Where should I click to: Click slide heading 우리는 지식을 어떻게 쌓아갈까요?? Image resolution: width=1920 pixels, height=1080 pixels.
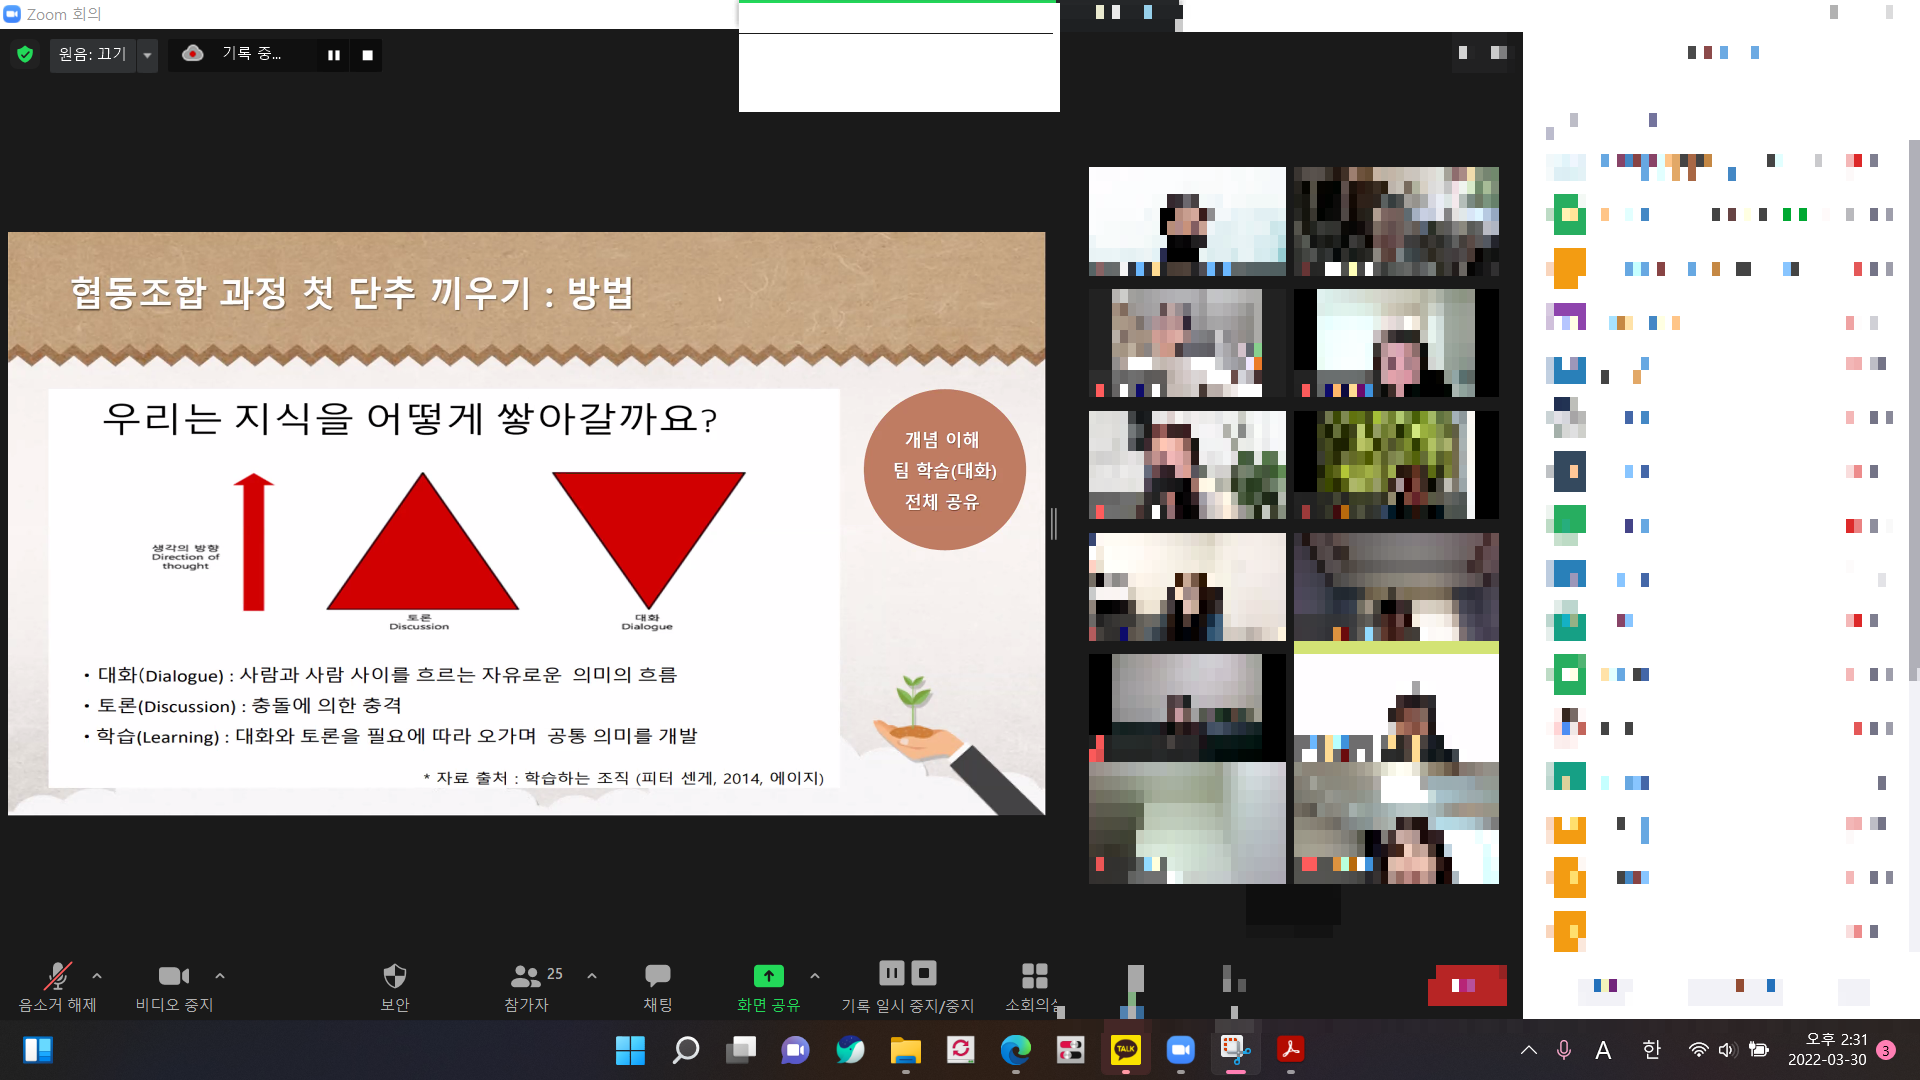point(410,418)
